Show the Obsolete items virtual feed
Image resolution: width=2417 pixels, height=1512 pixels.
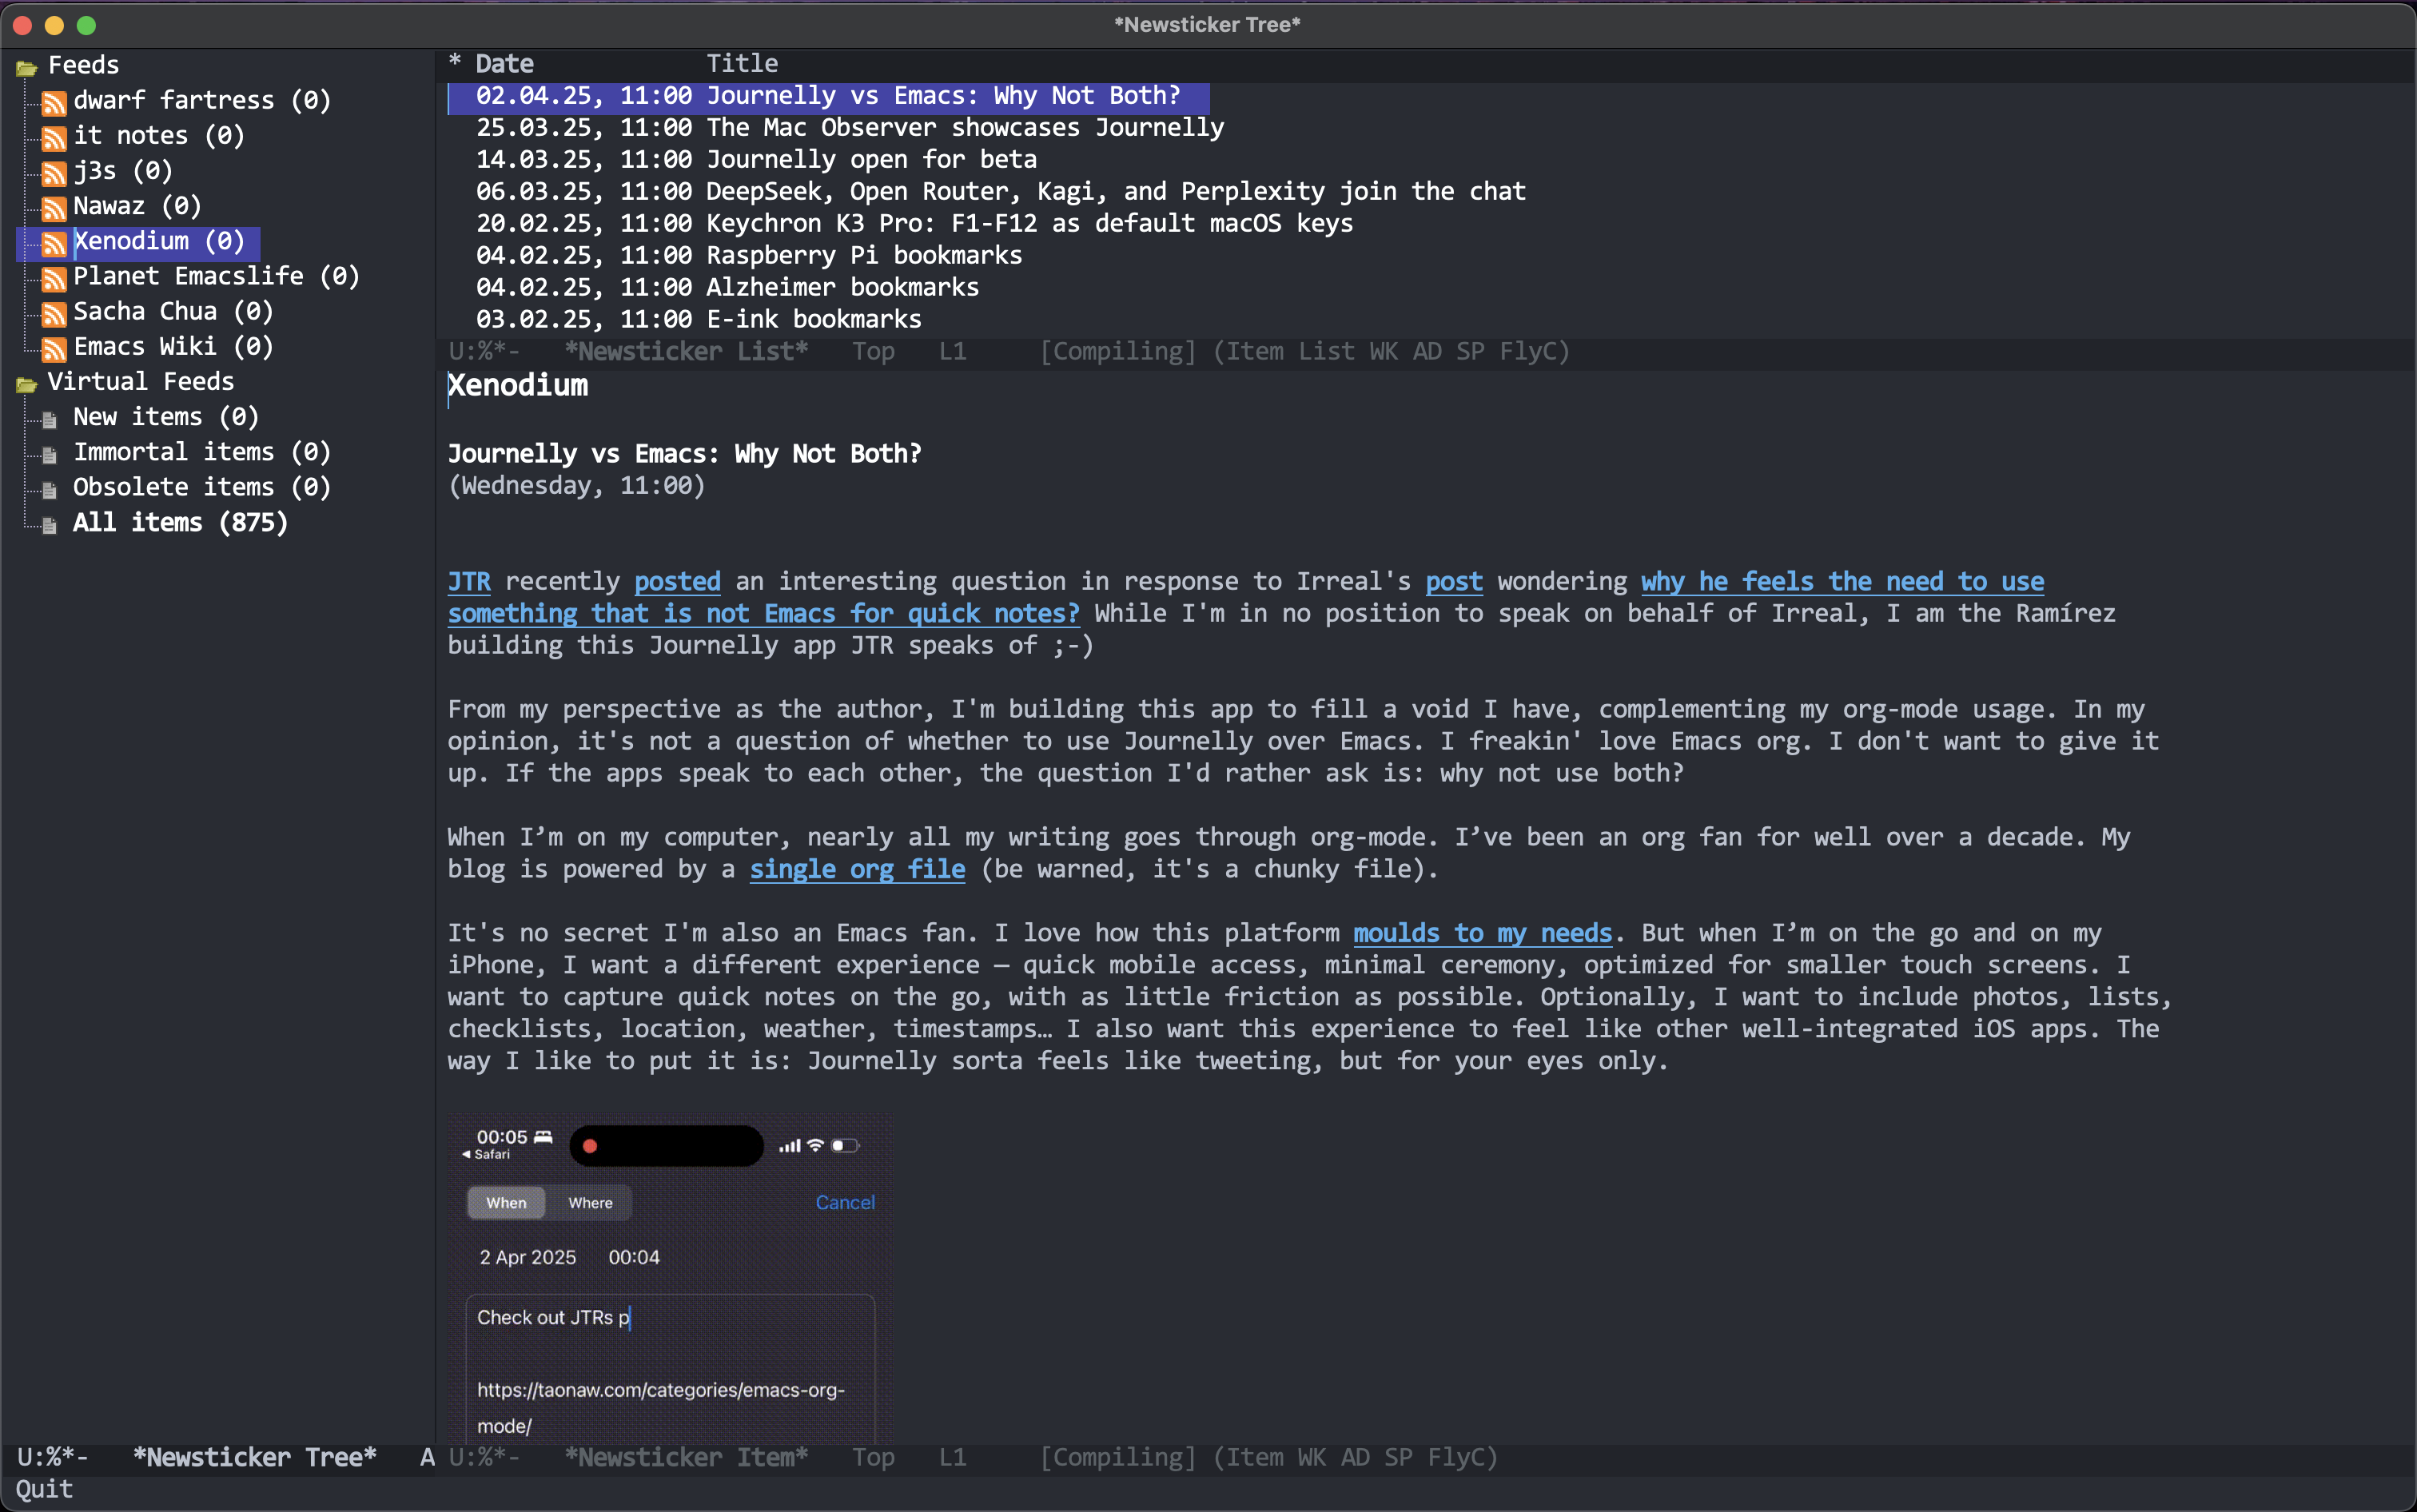[x=202, y=487]
